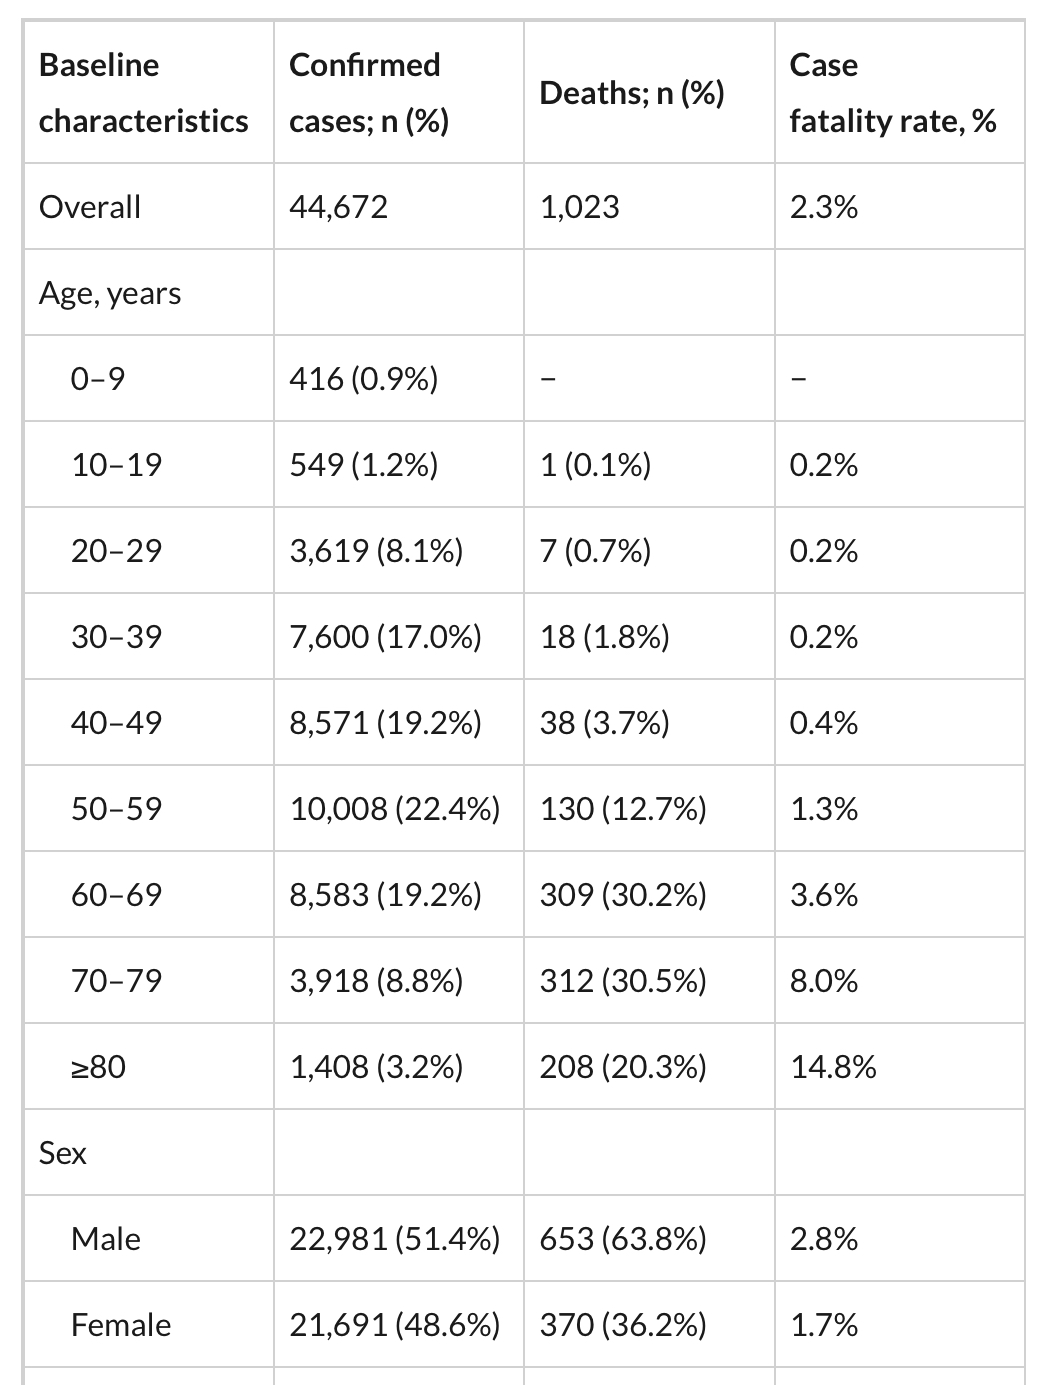The height and width of the screenshot is (1385, 1051).
Task: Click the Baseline characteristics column header
Action: 143,93
